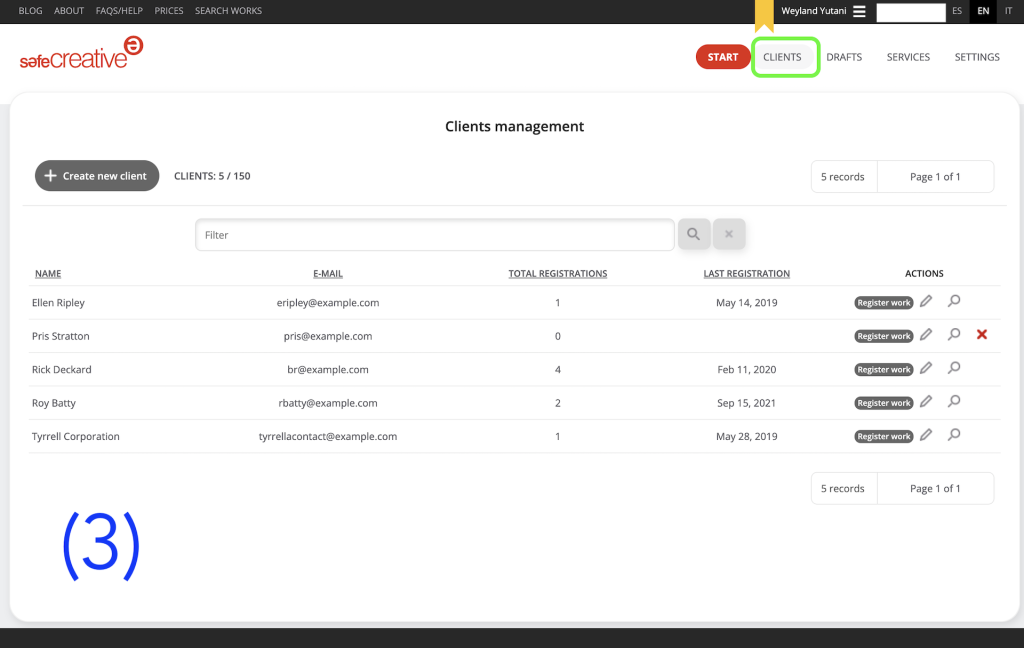The width and height of the screenshot is (1024, 648).
Task: Open the Safe Creative logo homepage
Action: (x=80, y=54)
